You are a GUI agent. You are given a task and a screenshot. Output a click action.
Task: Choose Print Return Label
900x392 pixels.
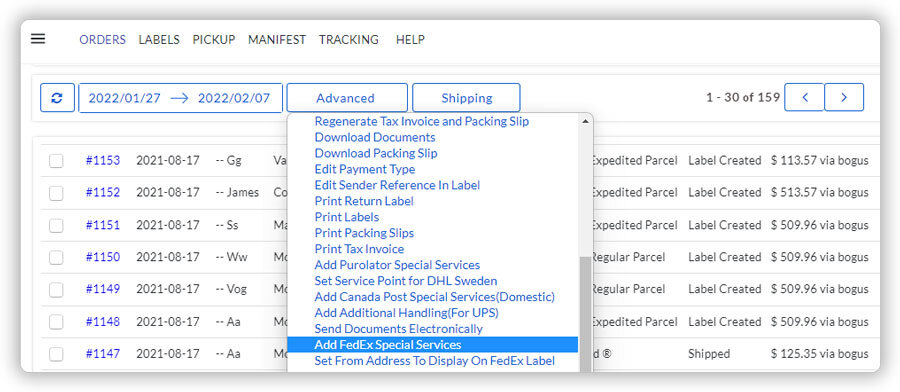(x=364, y=201)
